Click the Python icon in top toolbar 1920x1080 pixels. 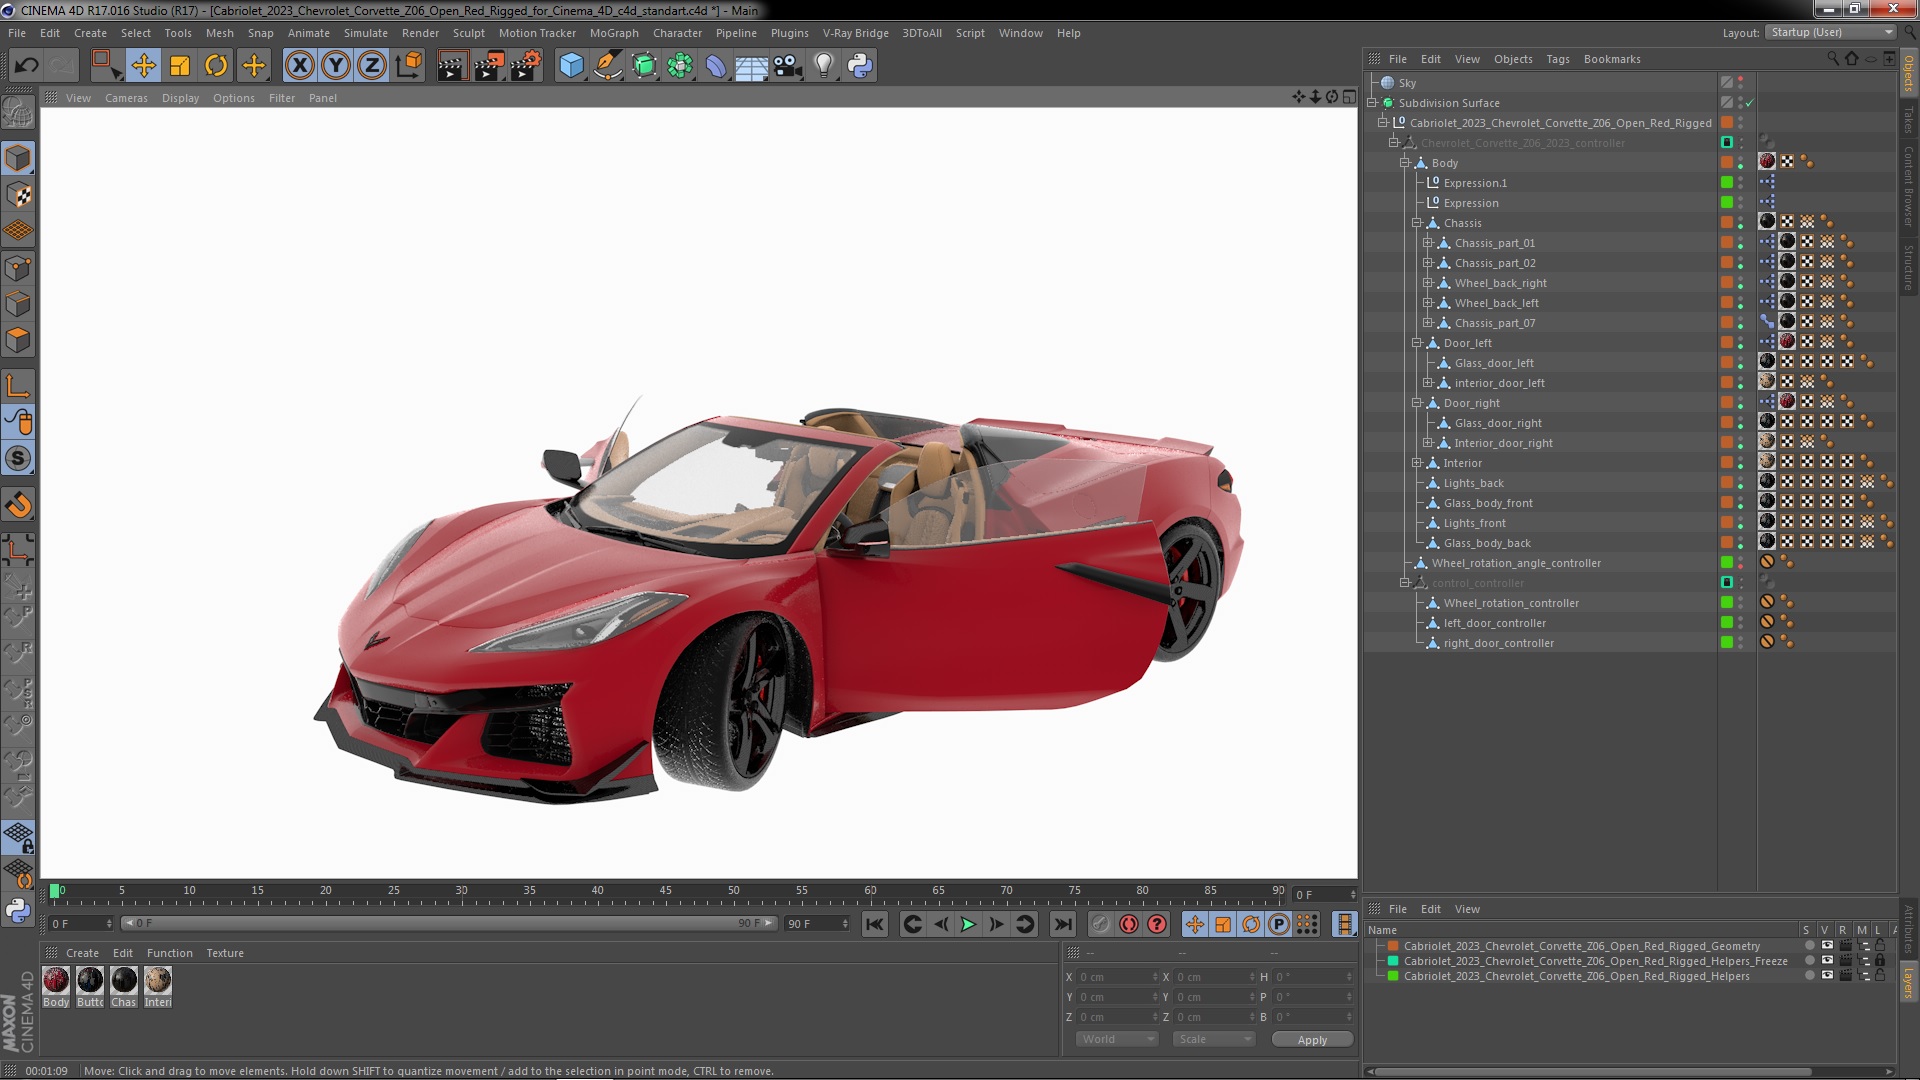[x=860, y=66]
